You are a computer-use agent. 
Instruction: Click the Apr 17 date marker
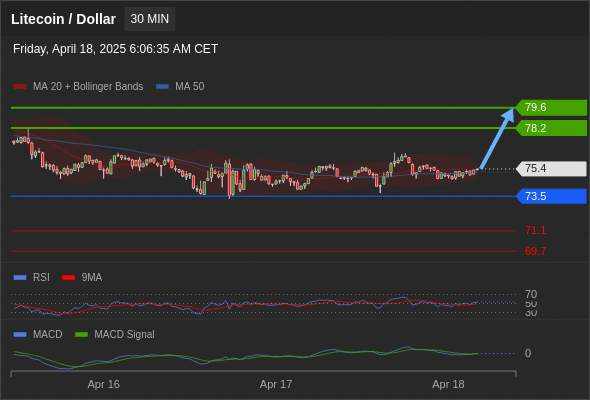[x=276, y=384]
